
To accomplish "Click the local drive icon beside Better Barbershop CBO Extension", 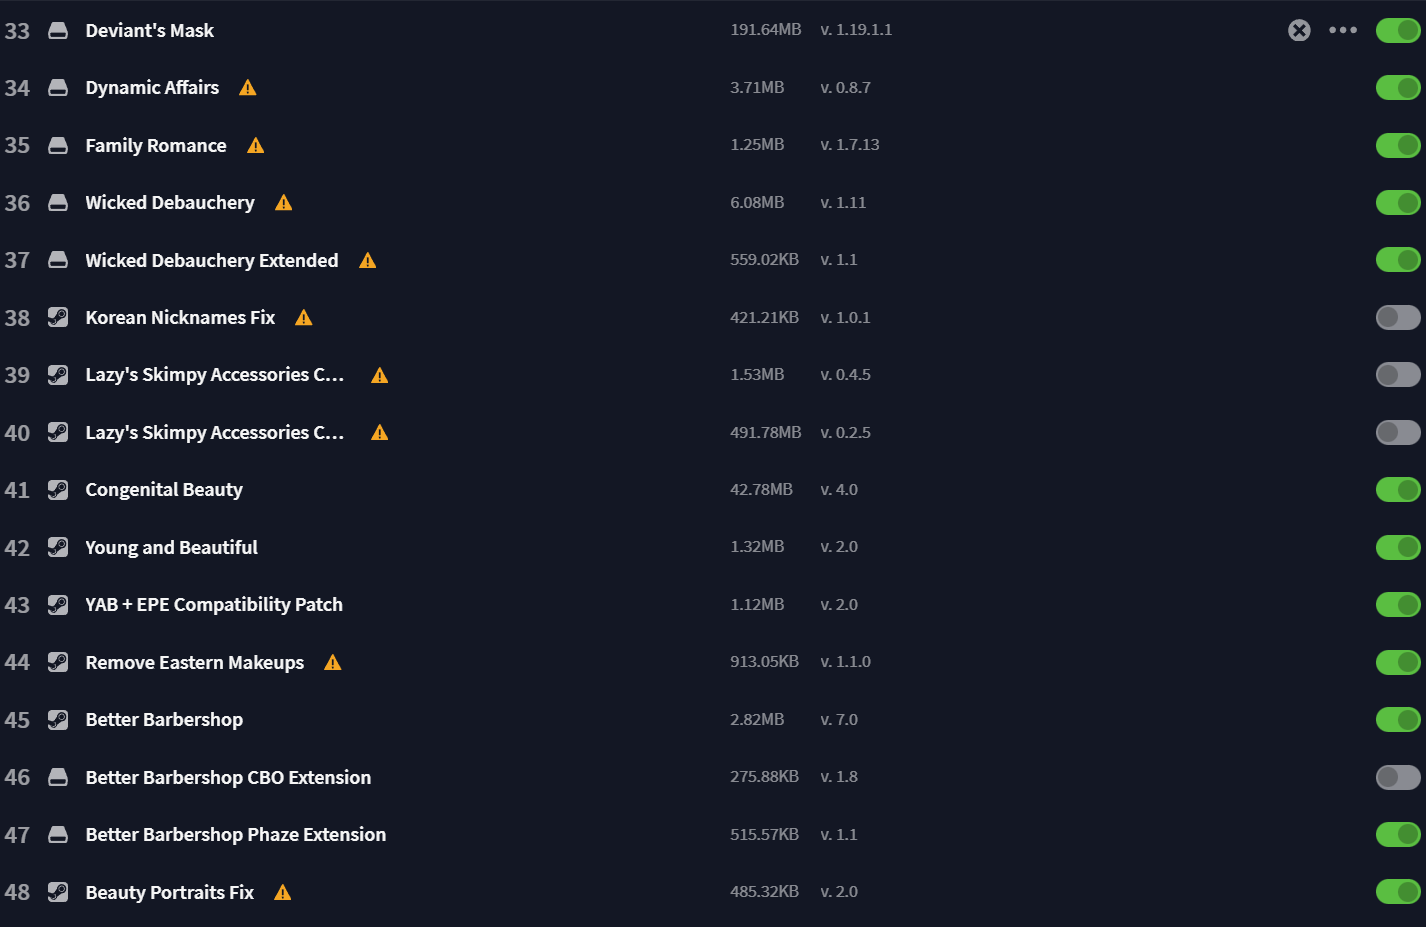I will click(x=58, y=777).
